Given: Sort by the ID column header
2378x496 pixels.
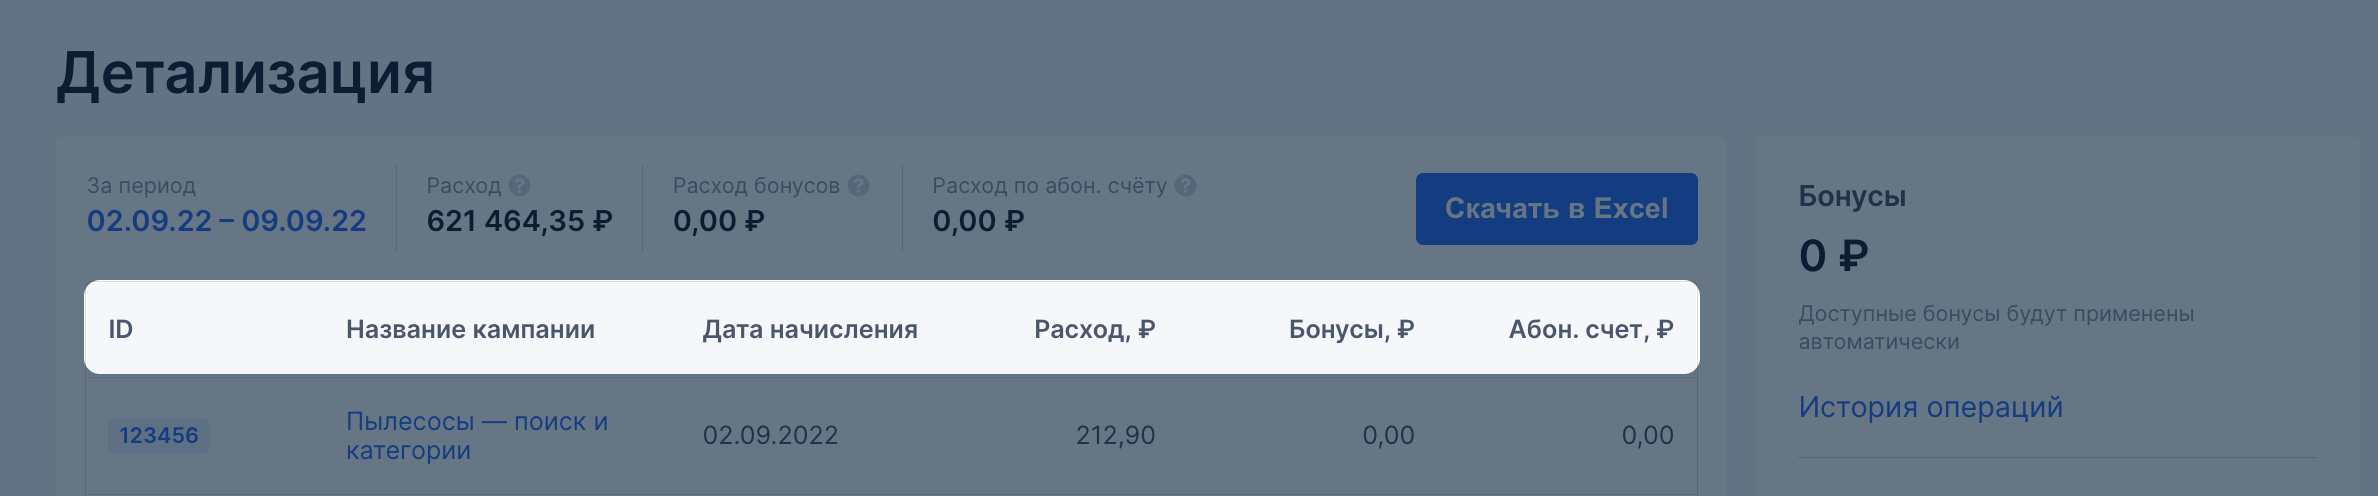Looking at the screenshot, I should (120, 329).
